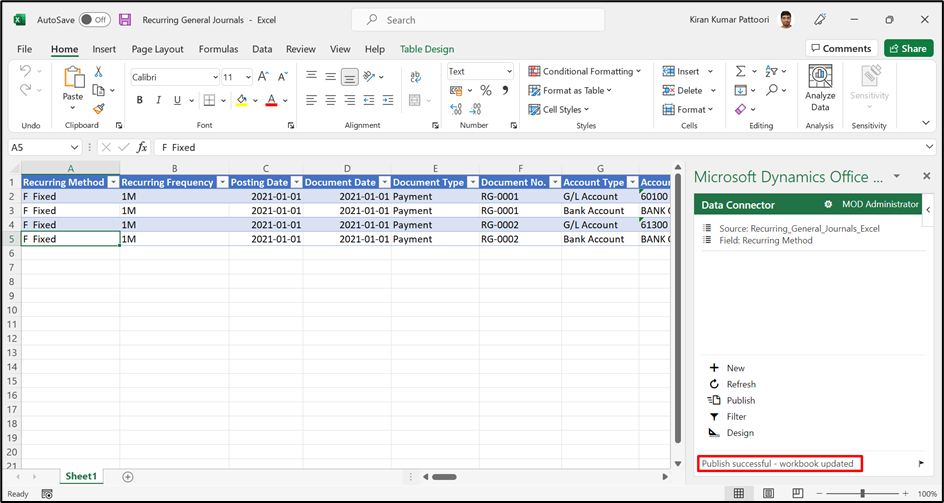Apply the yellow Fill Color
944x503 pixels.
(x=241, y=100)
